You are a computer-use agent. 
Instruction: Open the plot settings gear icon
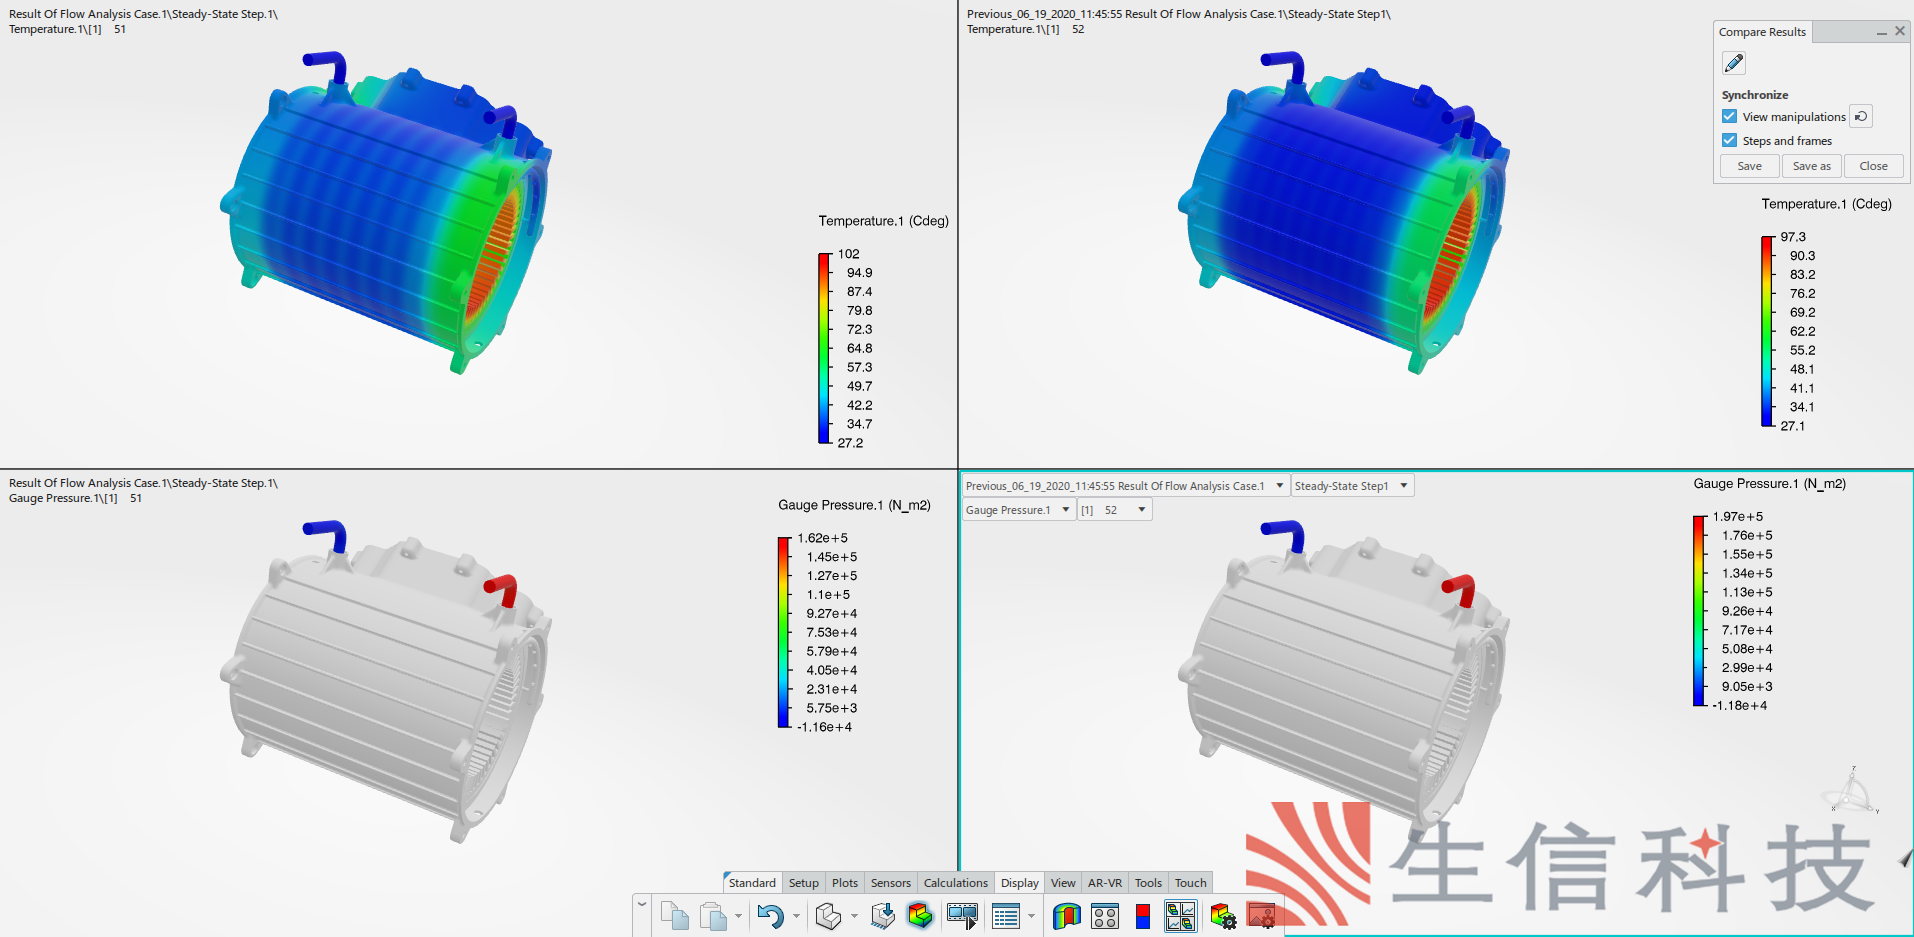click(x=1223, y=916)
